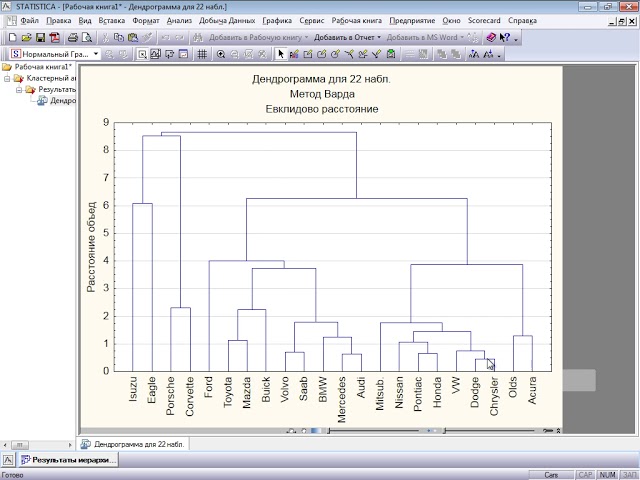The image size is (640, 480).
Task: Click the decrease font size icon
Action: click(x=488, y=54)
